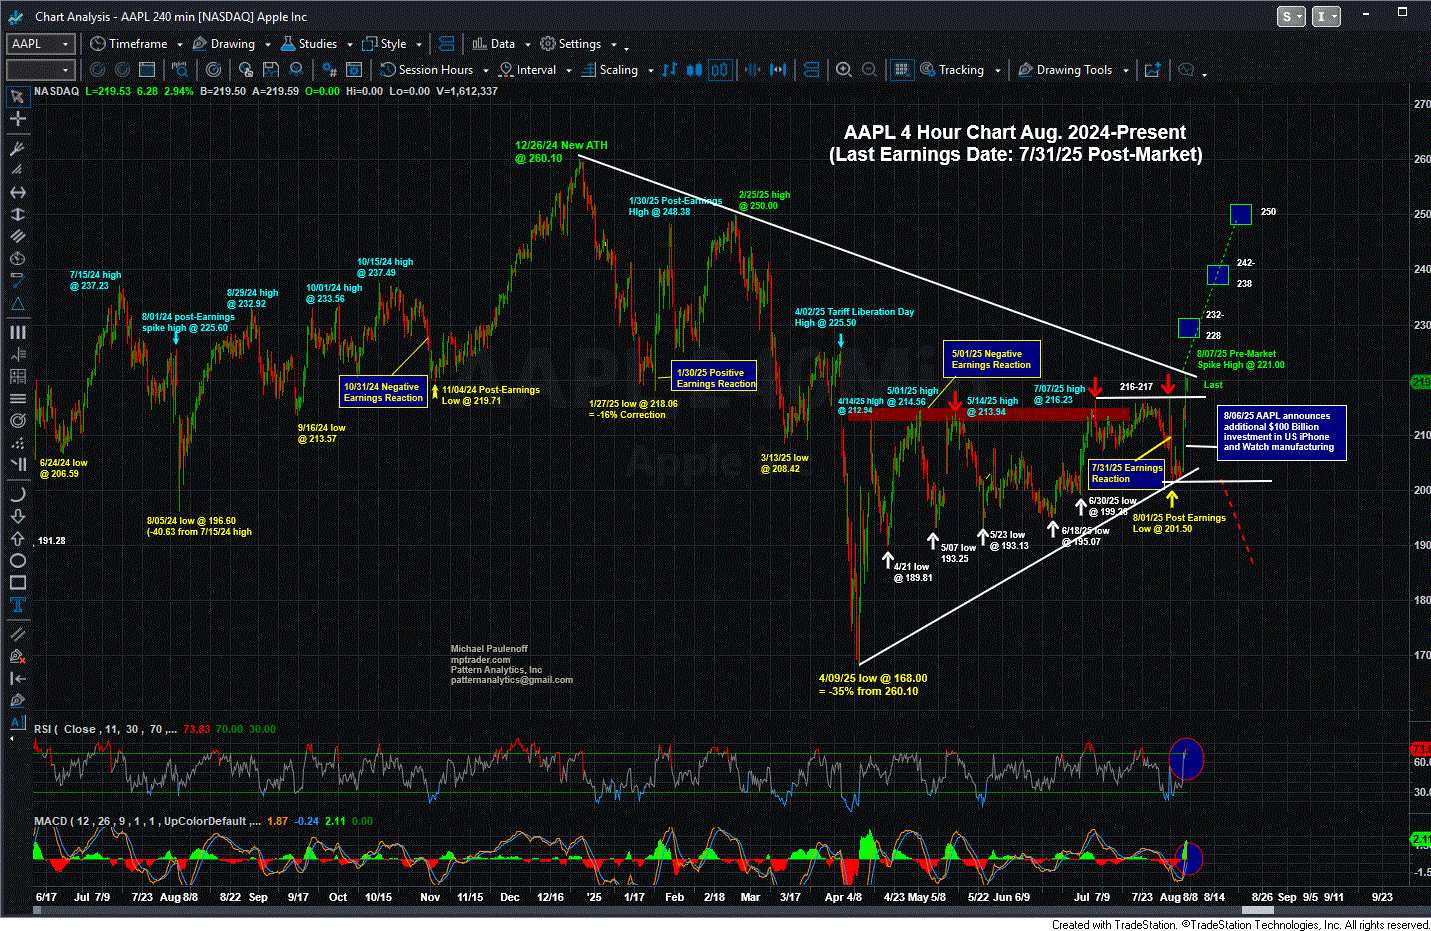This screenshot has width=1431, height=931.
Task: Click the expand bar spacing icon
Action: tap(778, 69)
